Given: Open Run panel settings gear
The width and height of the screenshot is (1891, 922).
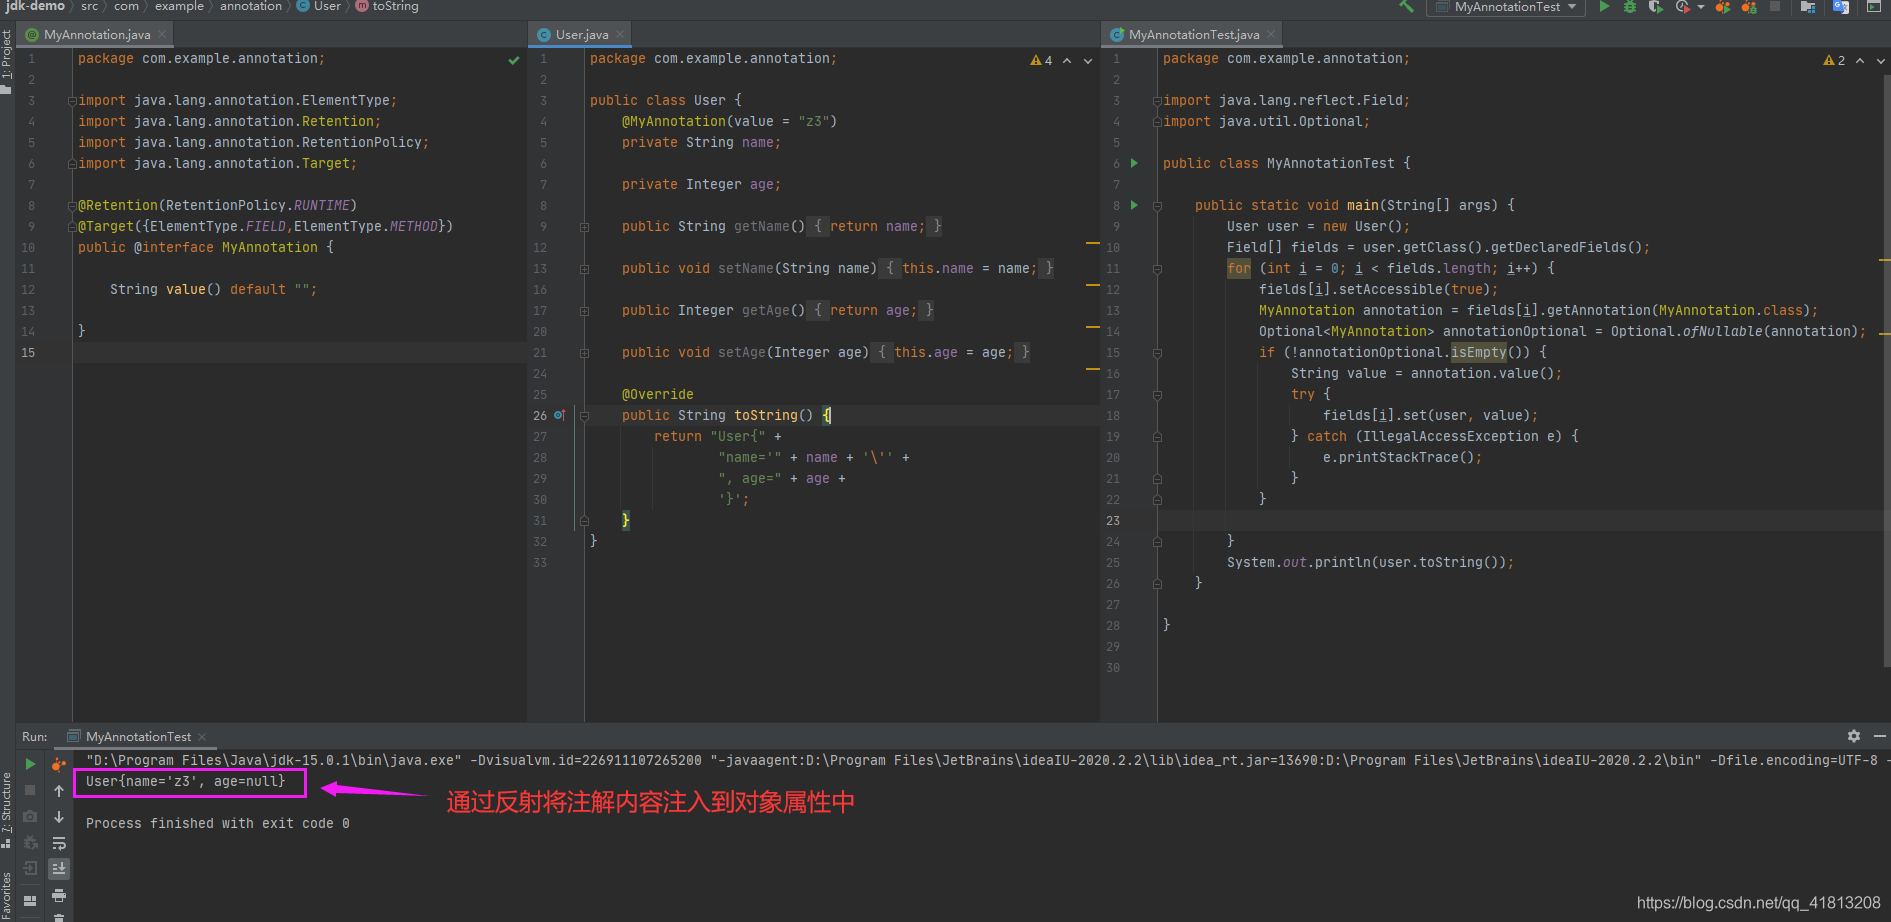Looking at the screenshot, I should coord(1854,736).
